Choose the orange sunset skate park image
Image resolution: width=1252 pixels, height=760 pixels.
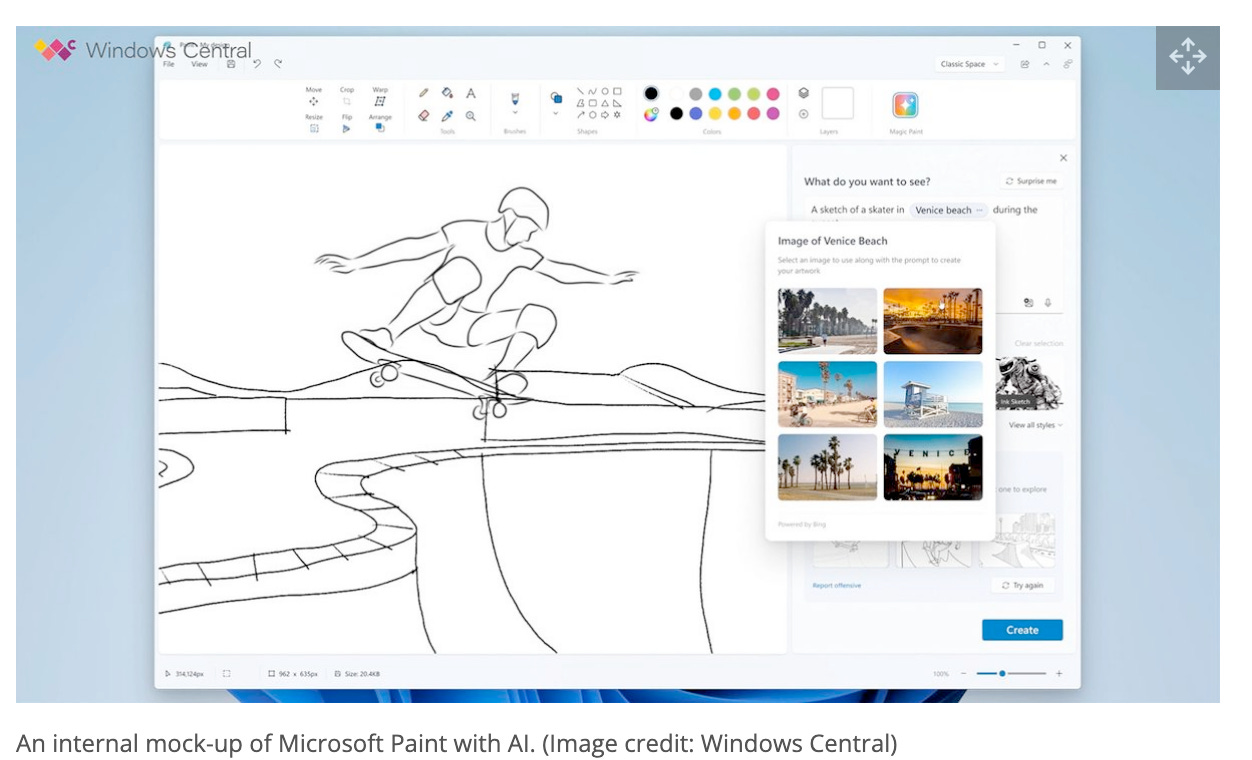933,321
